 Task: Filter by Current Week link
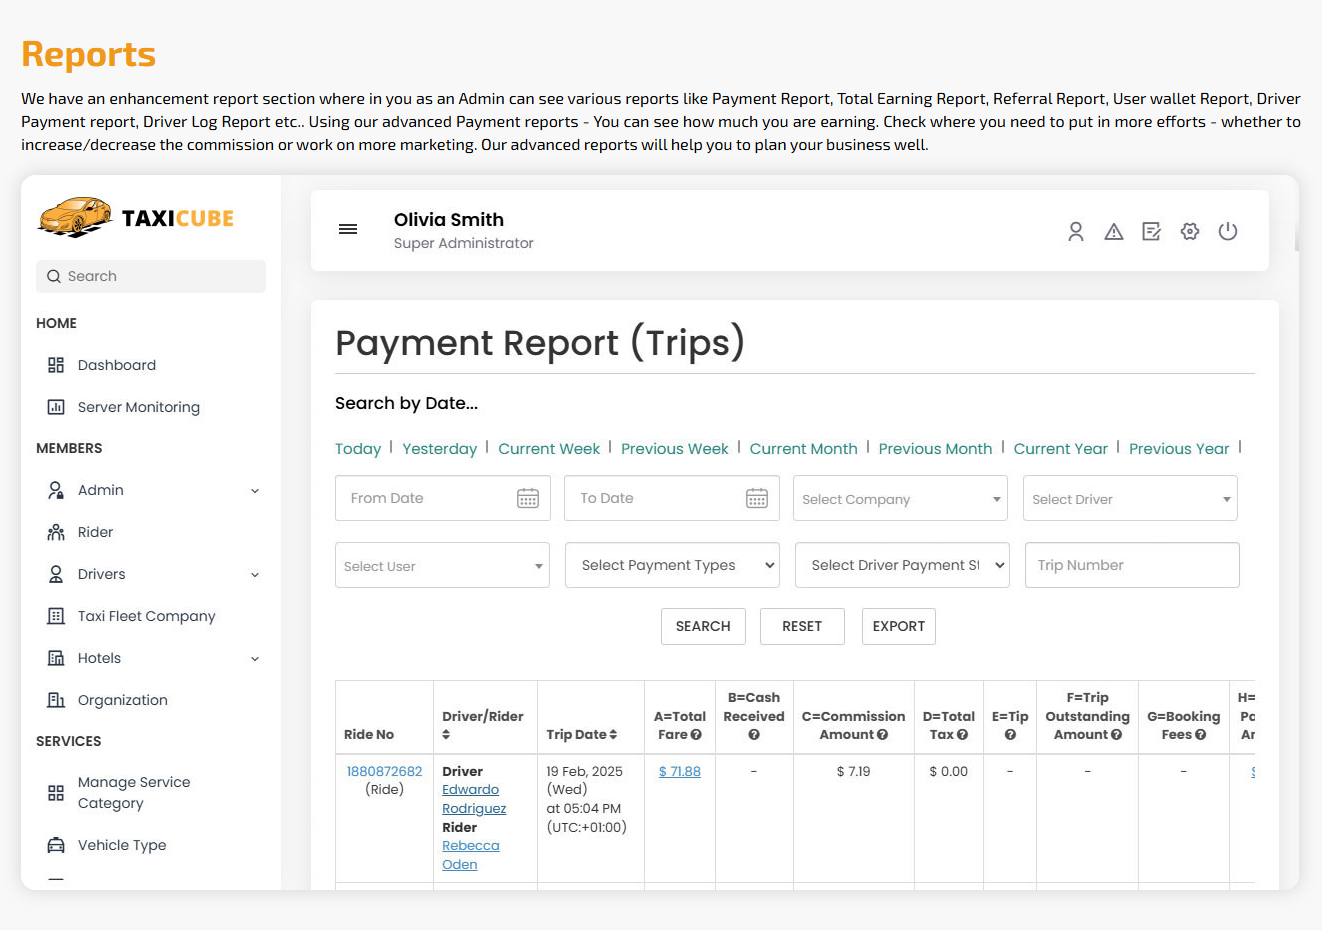[549, 449]
